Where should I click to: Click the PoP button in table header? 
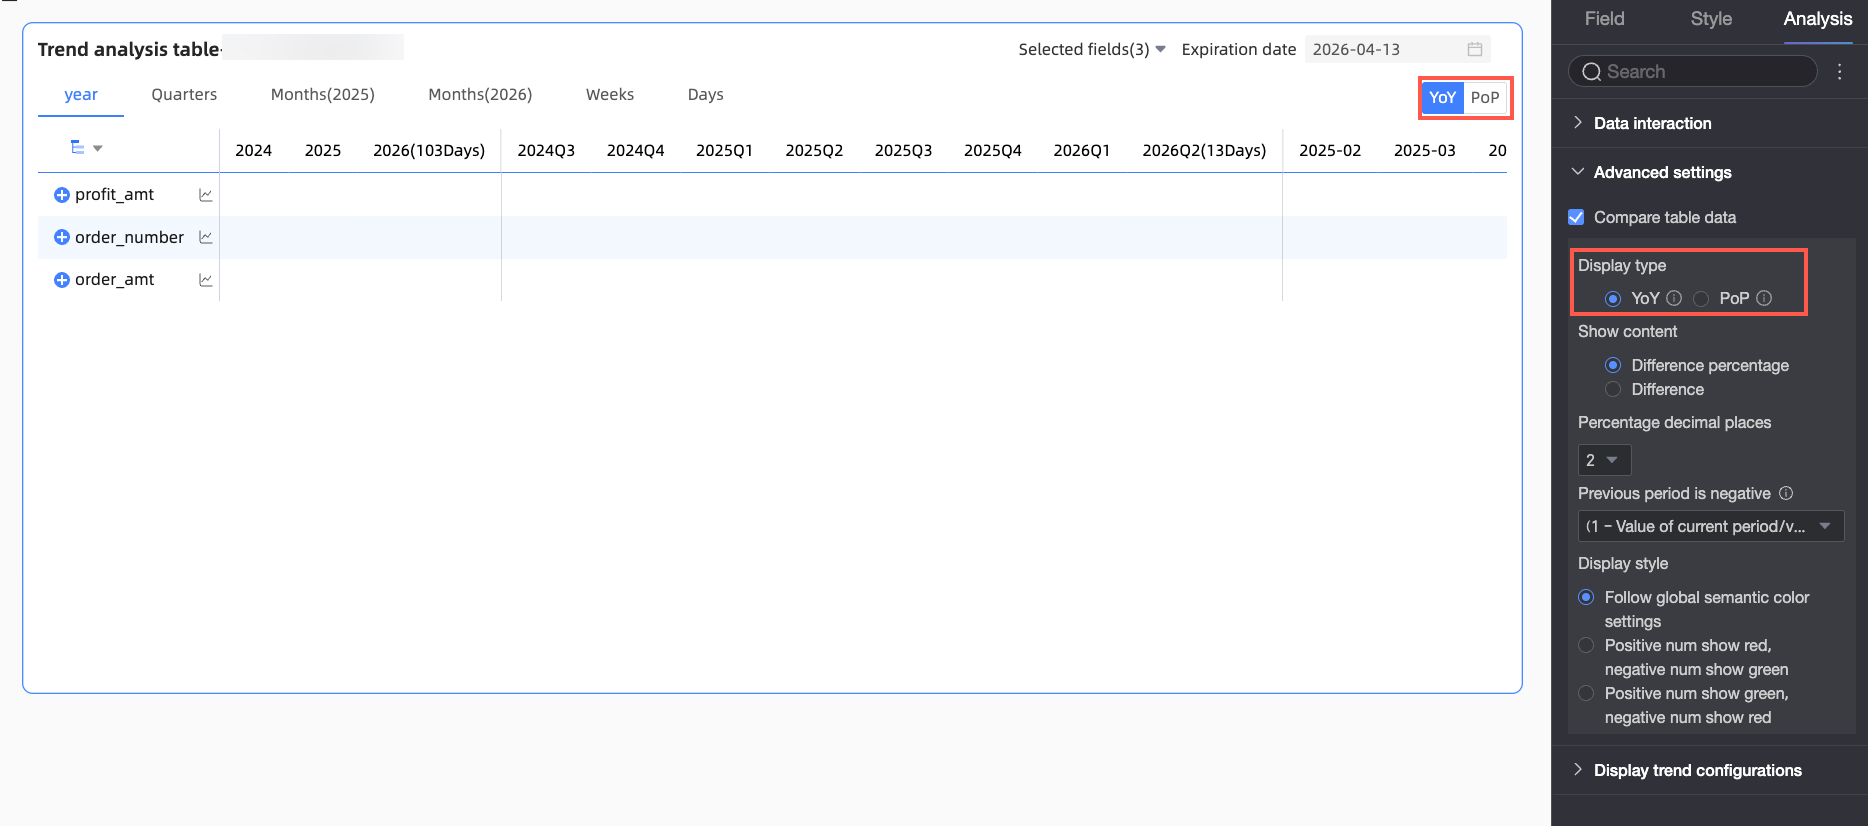pos(1485,97)
